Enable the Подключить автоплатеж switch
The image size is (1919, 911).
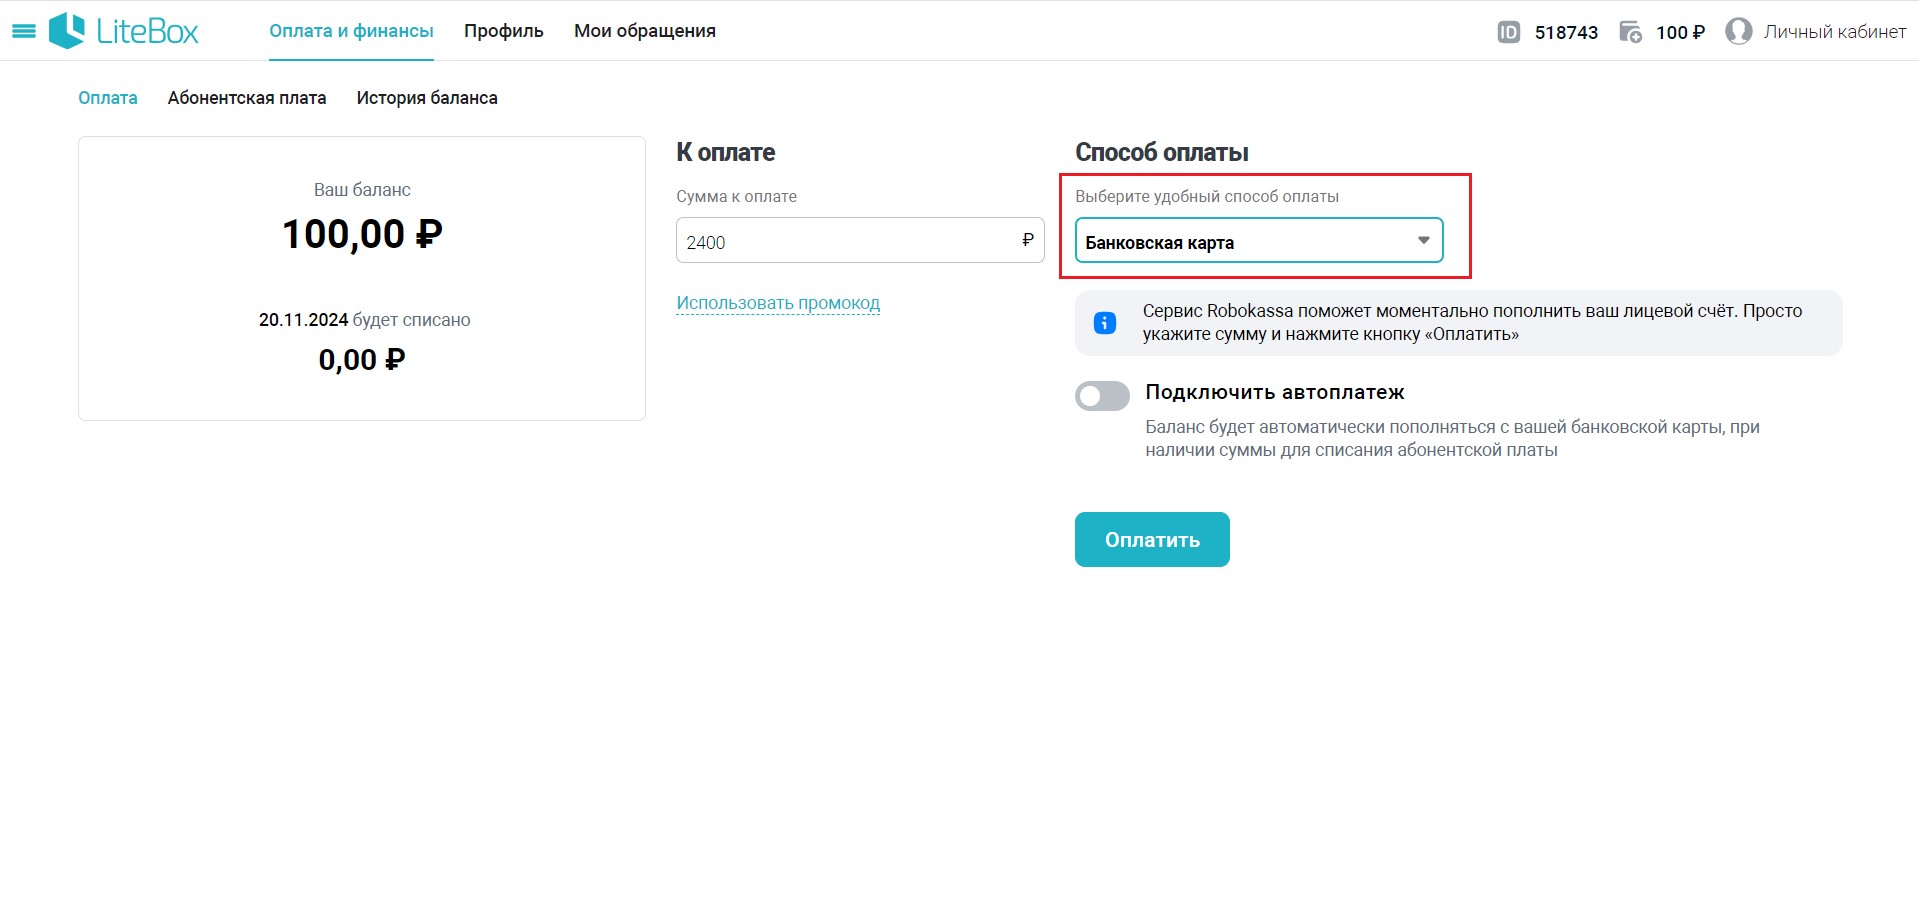[x=1102, y=396]
